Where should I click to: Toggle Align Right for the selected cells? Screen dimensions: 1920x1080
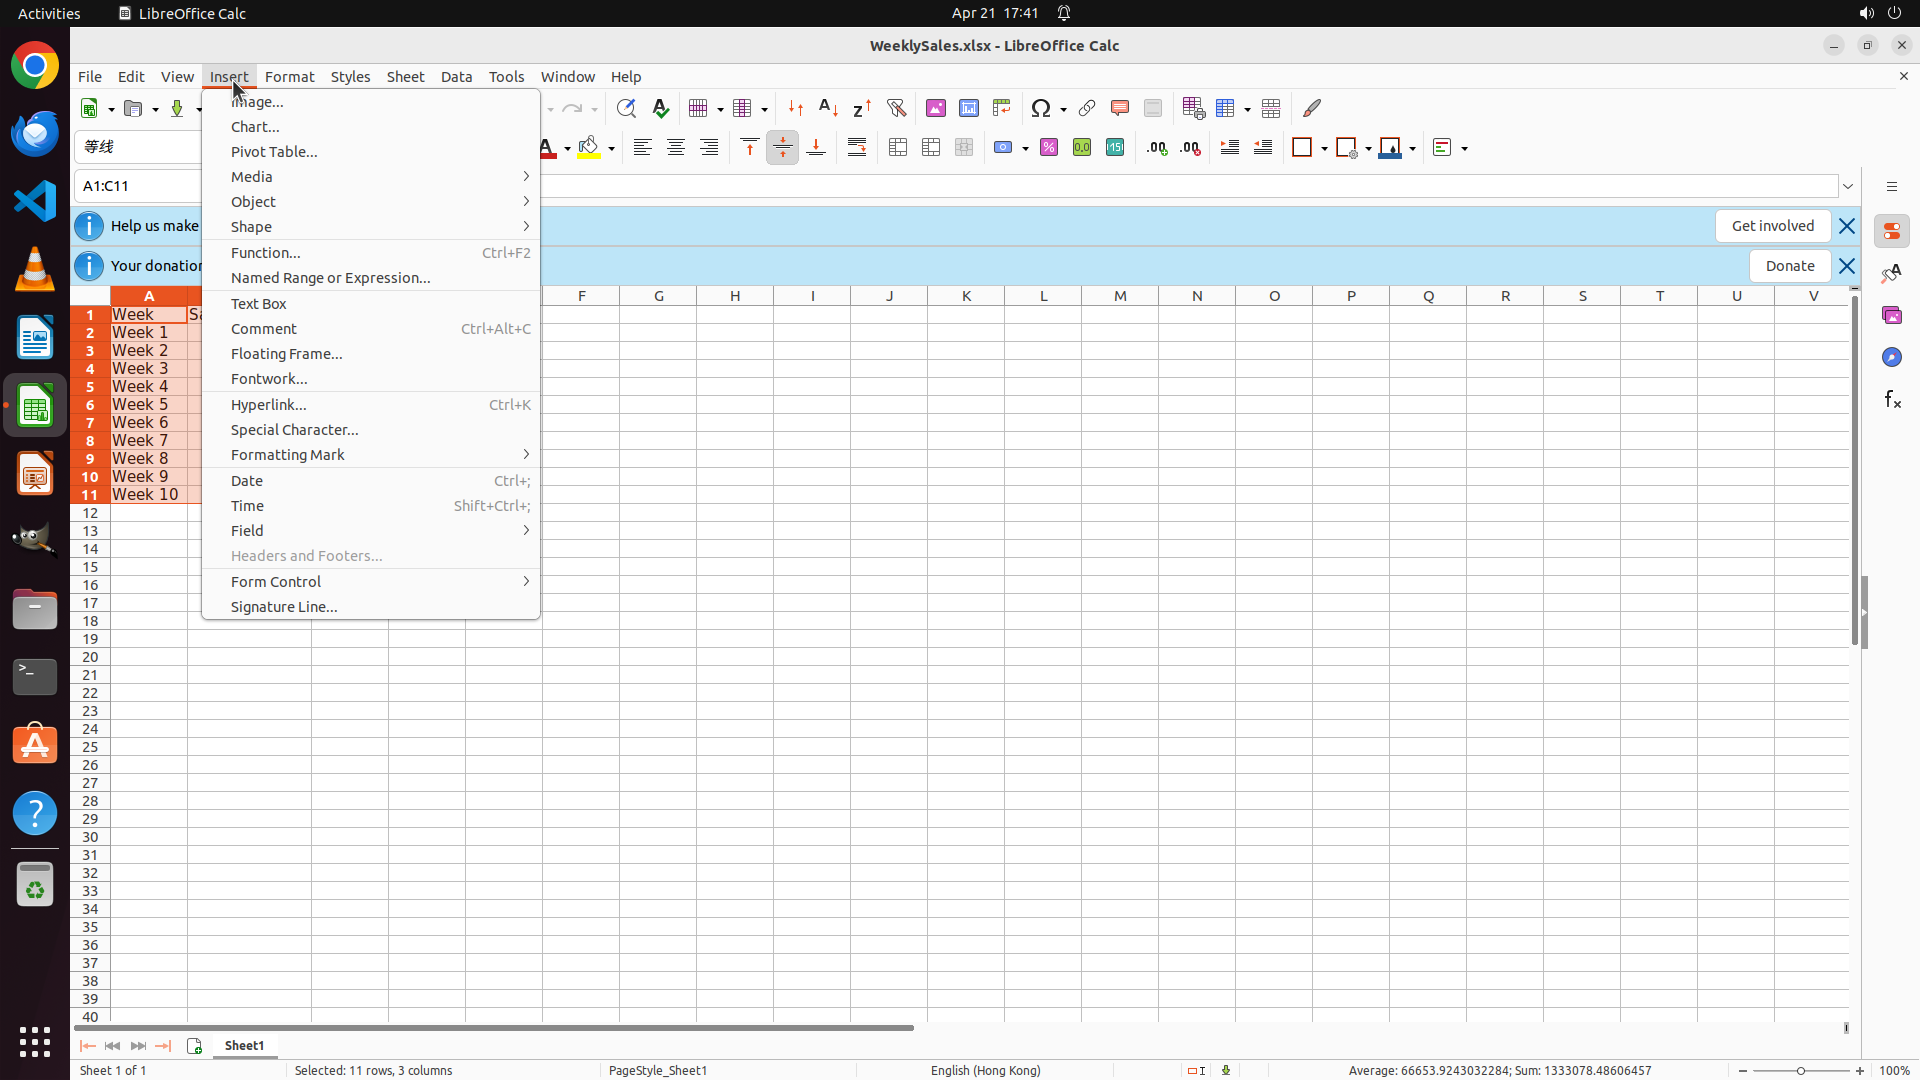tap(709, 148)
